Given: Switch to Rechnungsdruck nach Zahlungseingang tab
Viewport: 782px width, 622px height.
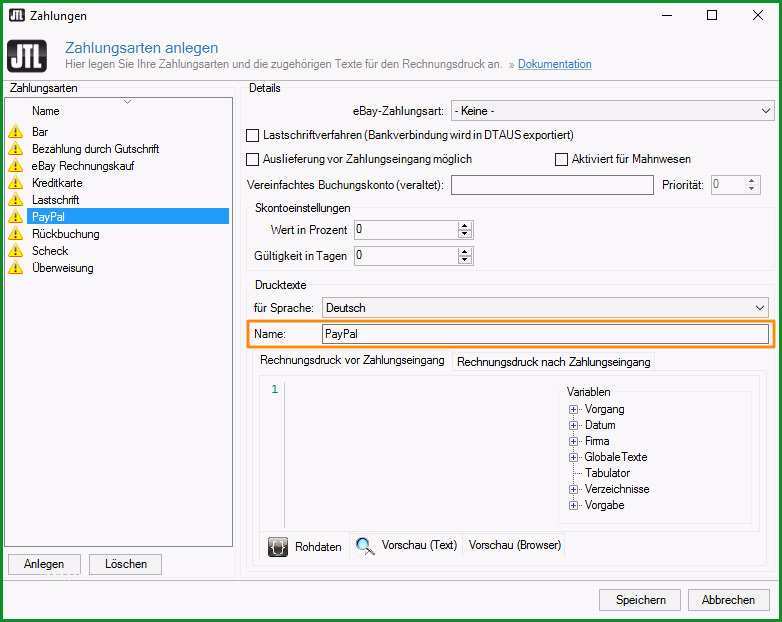Looking at the screenshot, I should click(554, 362).
